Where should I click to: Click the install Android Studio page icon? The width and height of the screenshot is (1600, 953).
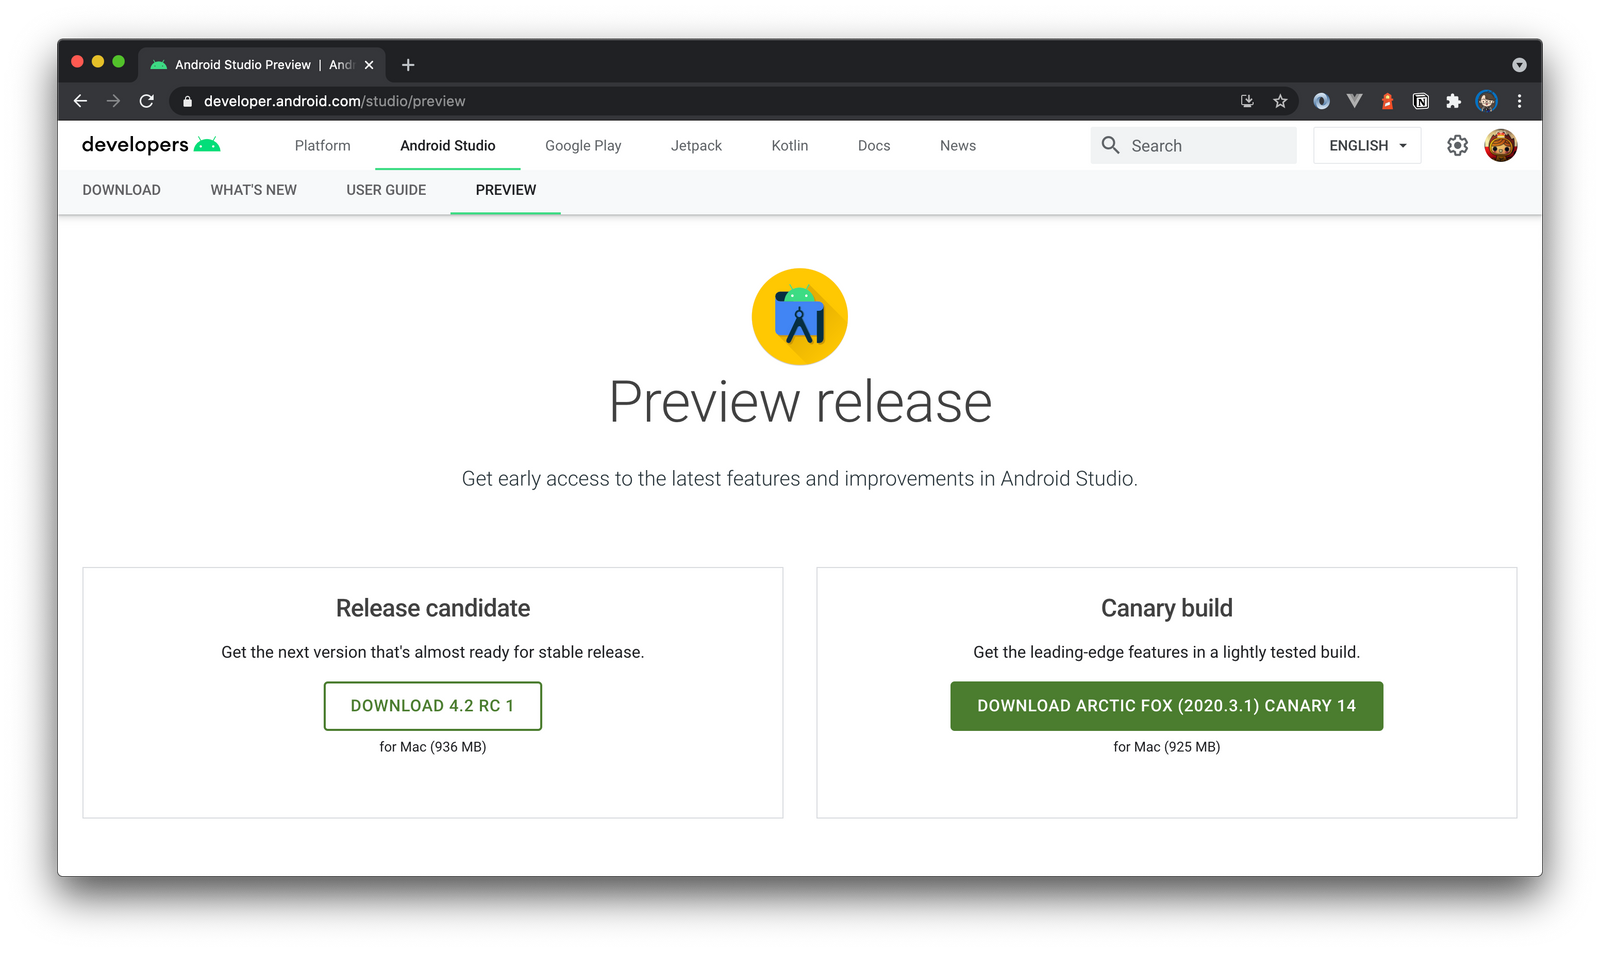(x=1247, y=101)
